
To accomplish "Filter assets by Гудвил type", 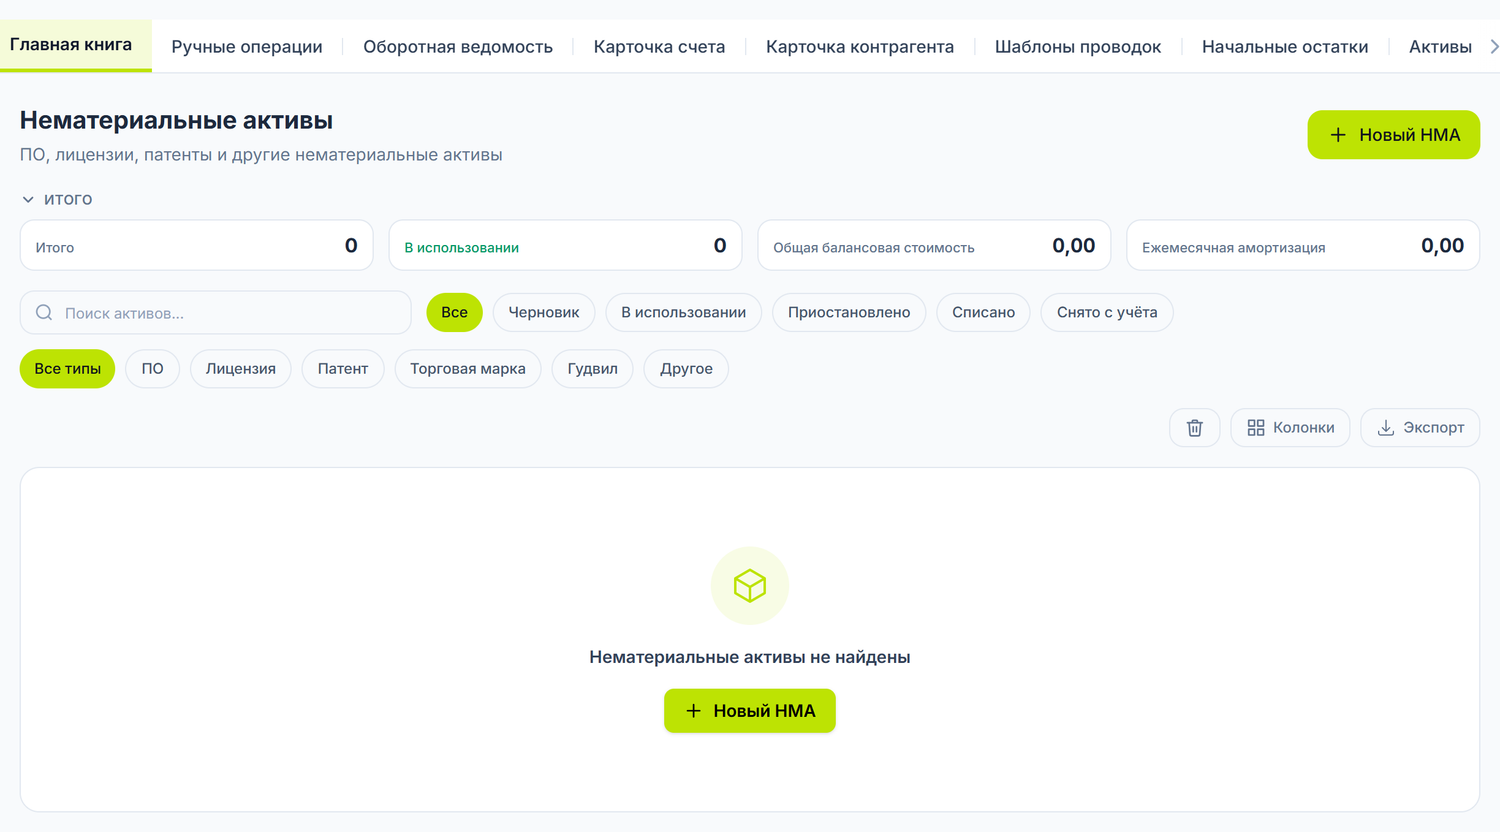I will click(592, 369).
